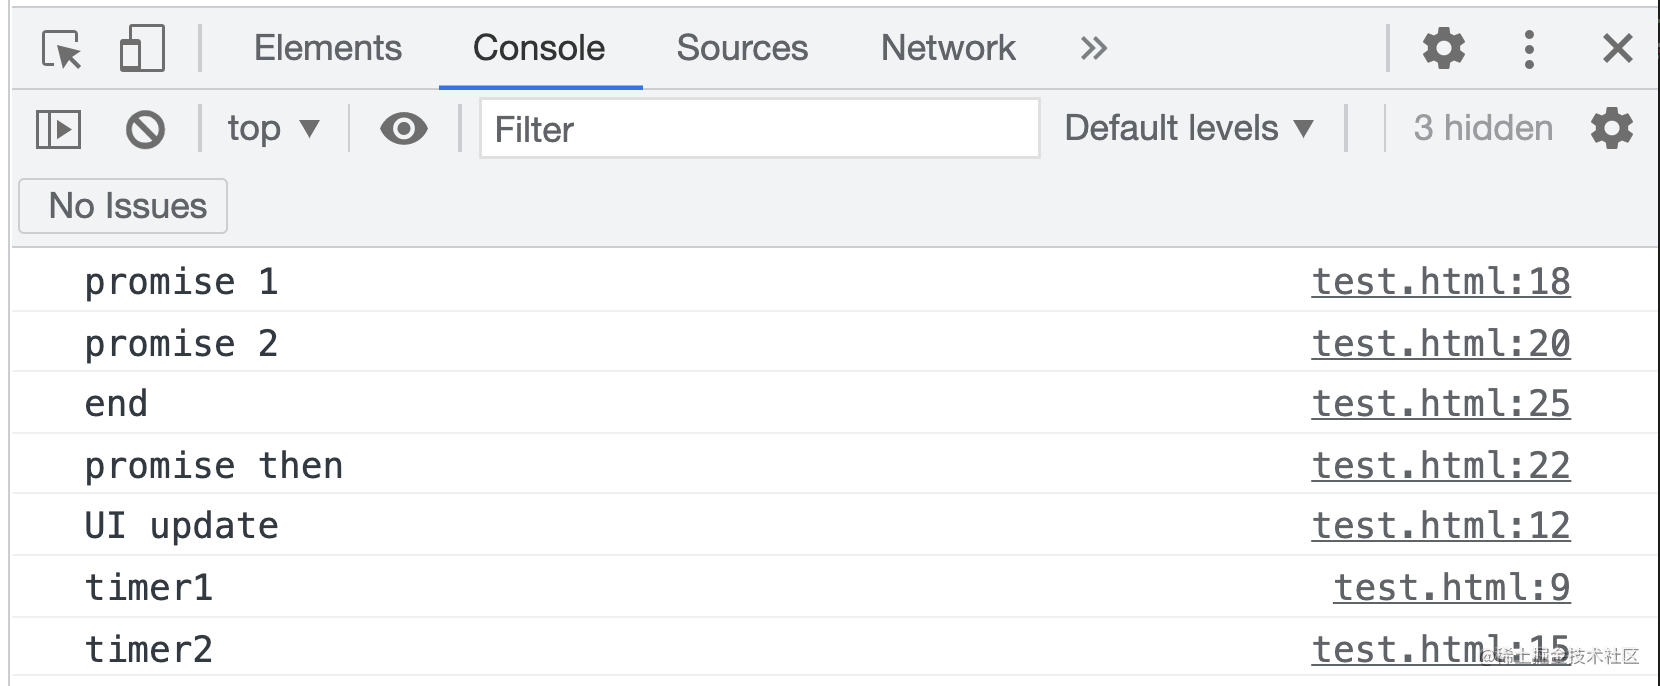Image resolution: width=1660 pixels, height=686 pixels.
Task: Switch to the Elements tab
Action: point(327,48)
